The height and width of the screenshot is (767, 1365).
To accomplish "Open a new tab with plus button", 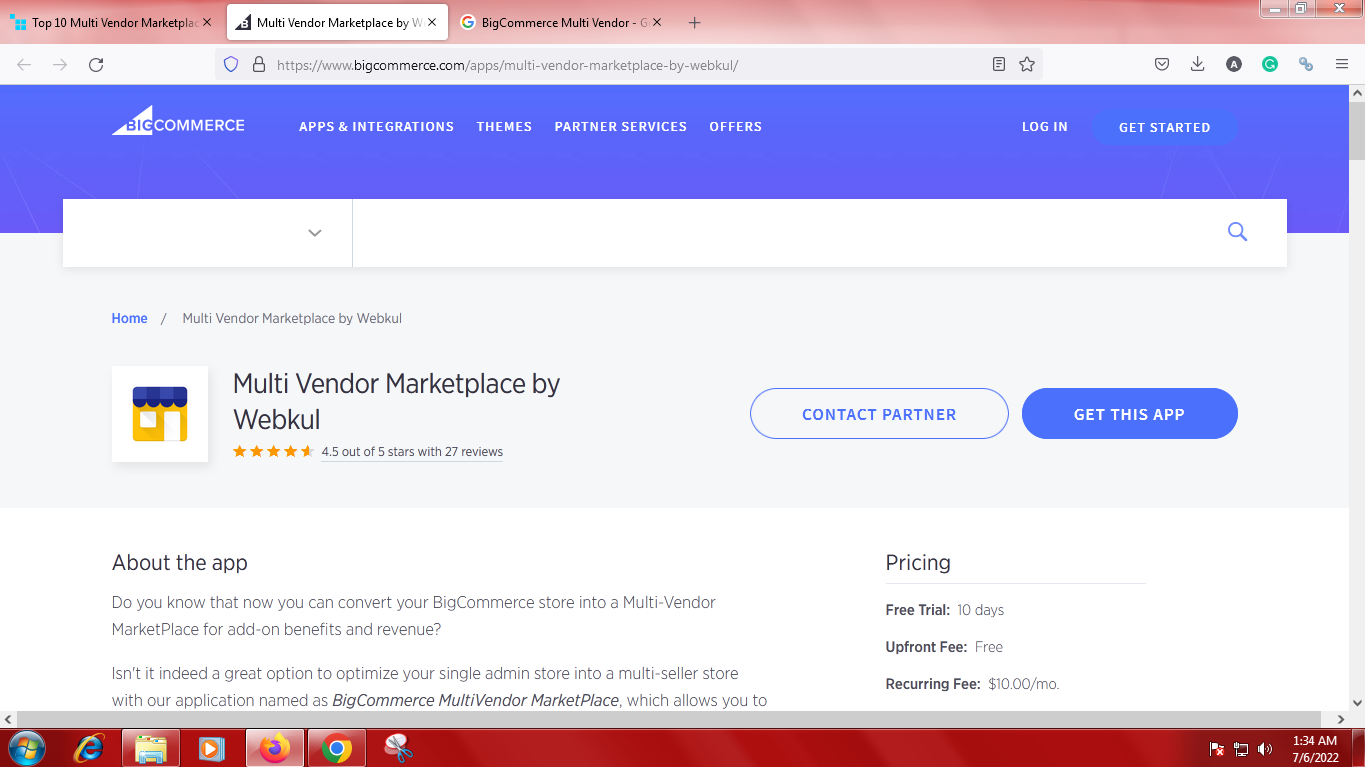I will [695, 22].
